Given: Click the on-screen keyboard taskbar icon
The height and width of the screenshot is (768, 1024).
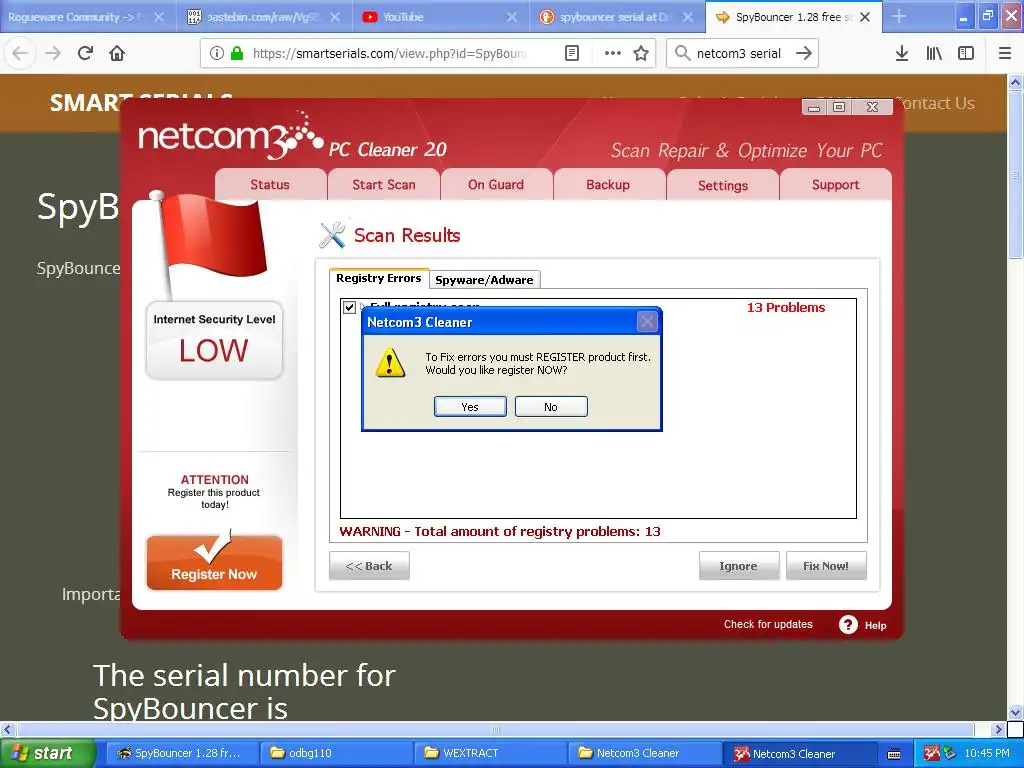Looking at the screenshot, I should tap(895, 754).
